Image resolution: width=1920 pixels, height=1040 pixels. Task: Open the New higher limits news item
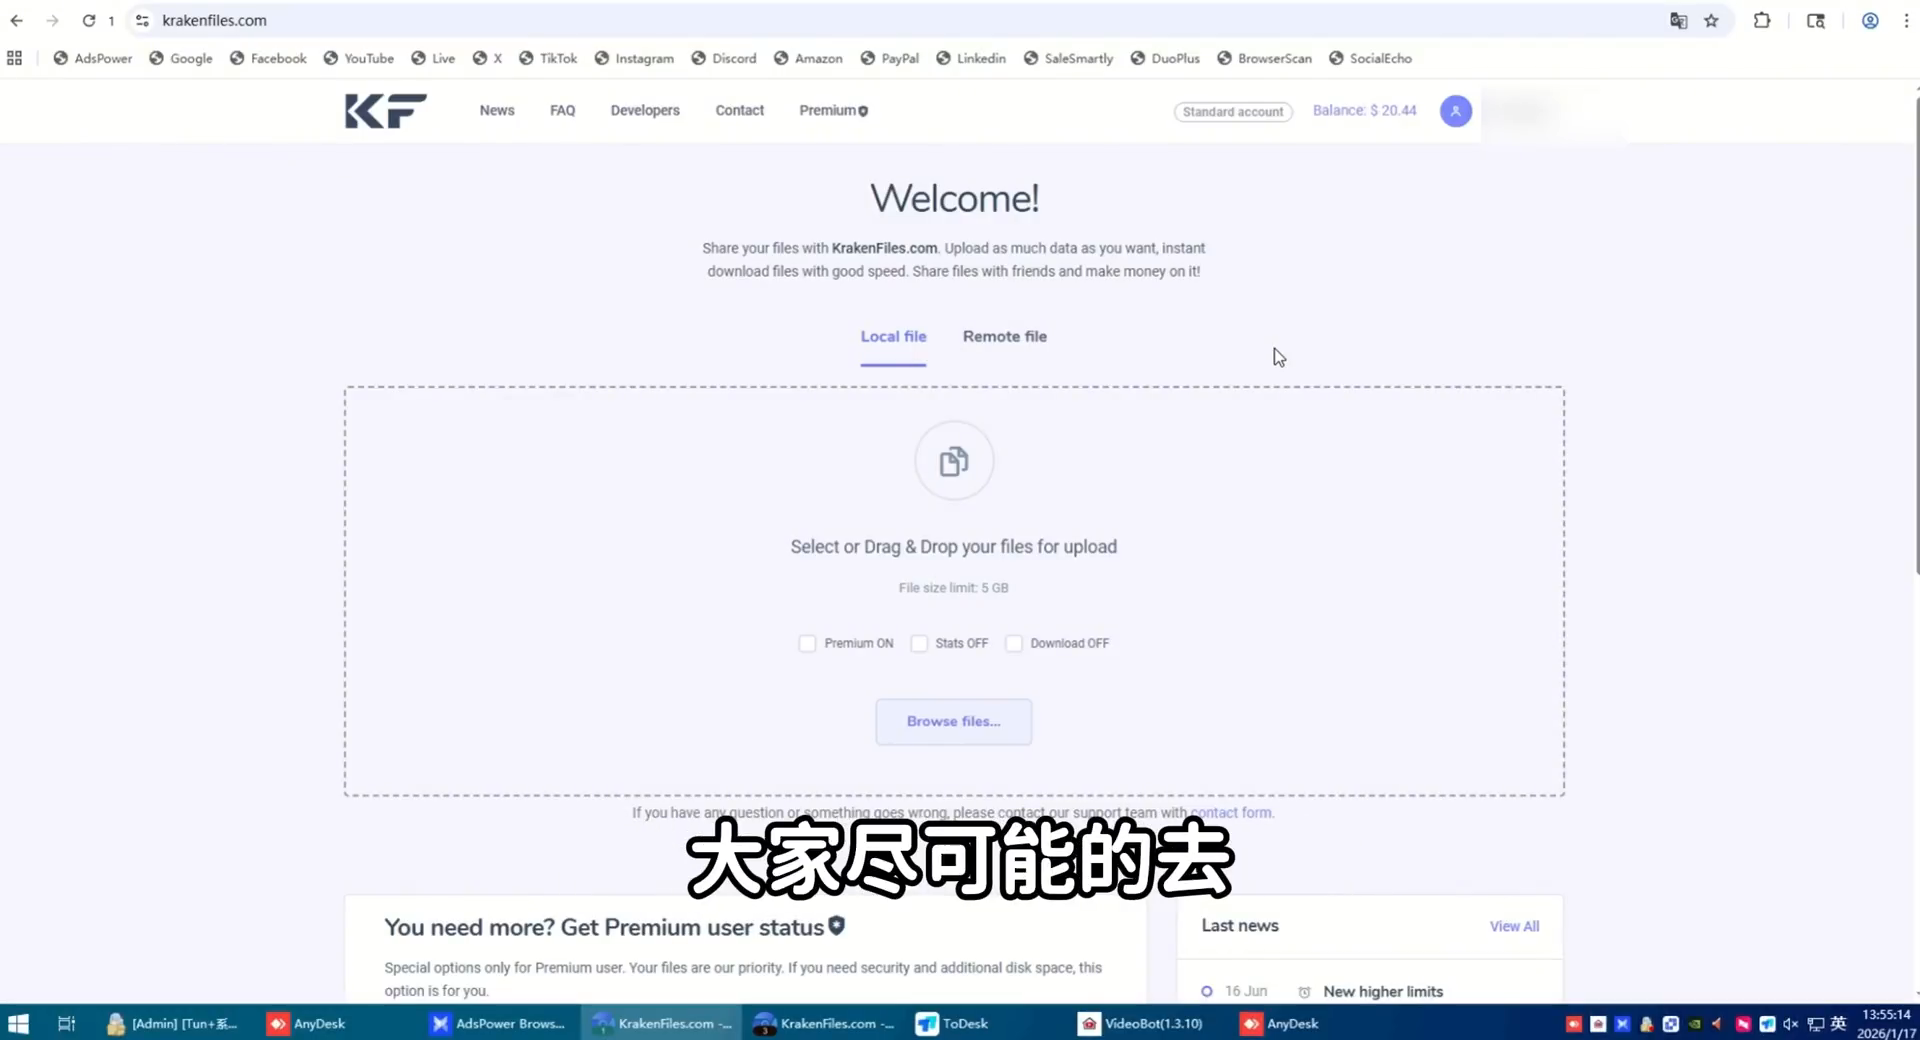[x=1382, y=992]
